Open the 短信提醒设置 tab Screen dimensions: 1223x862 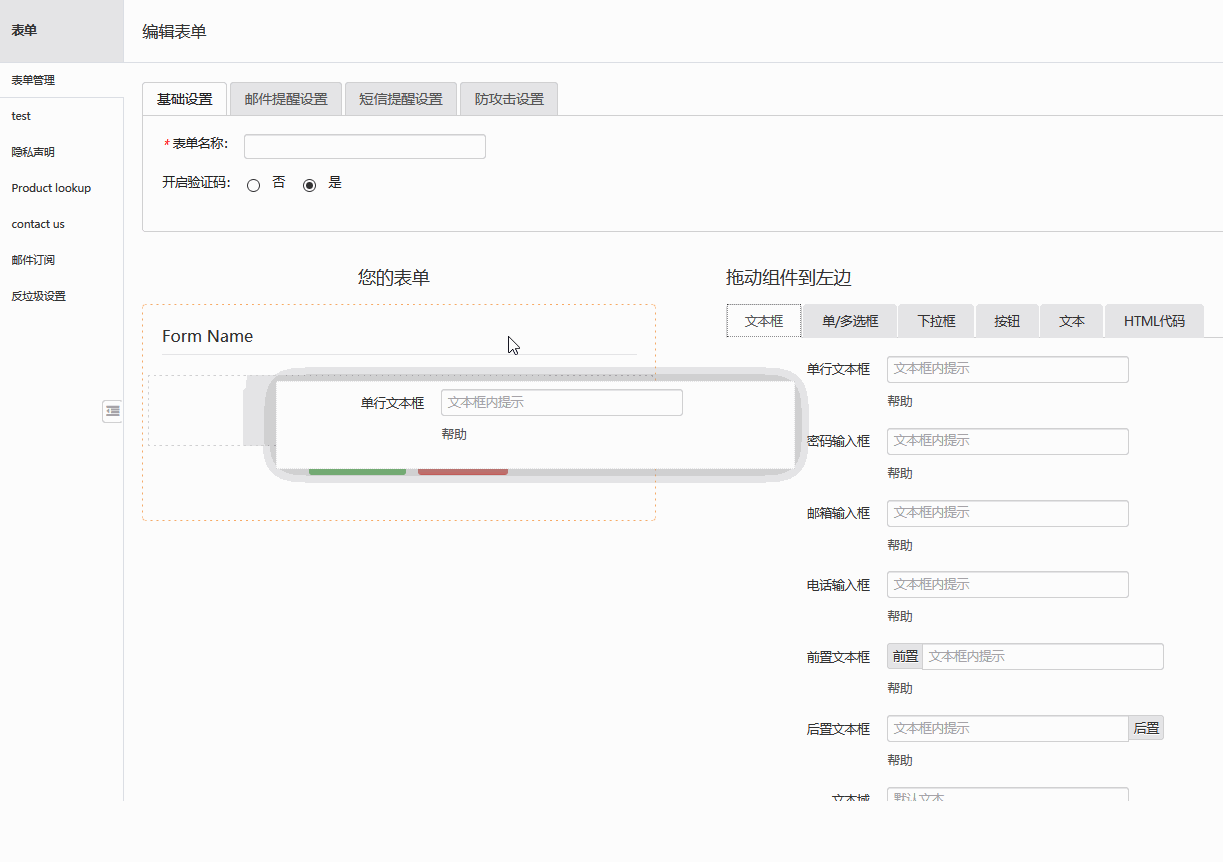[x=400, y=99]
